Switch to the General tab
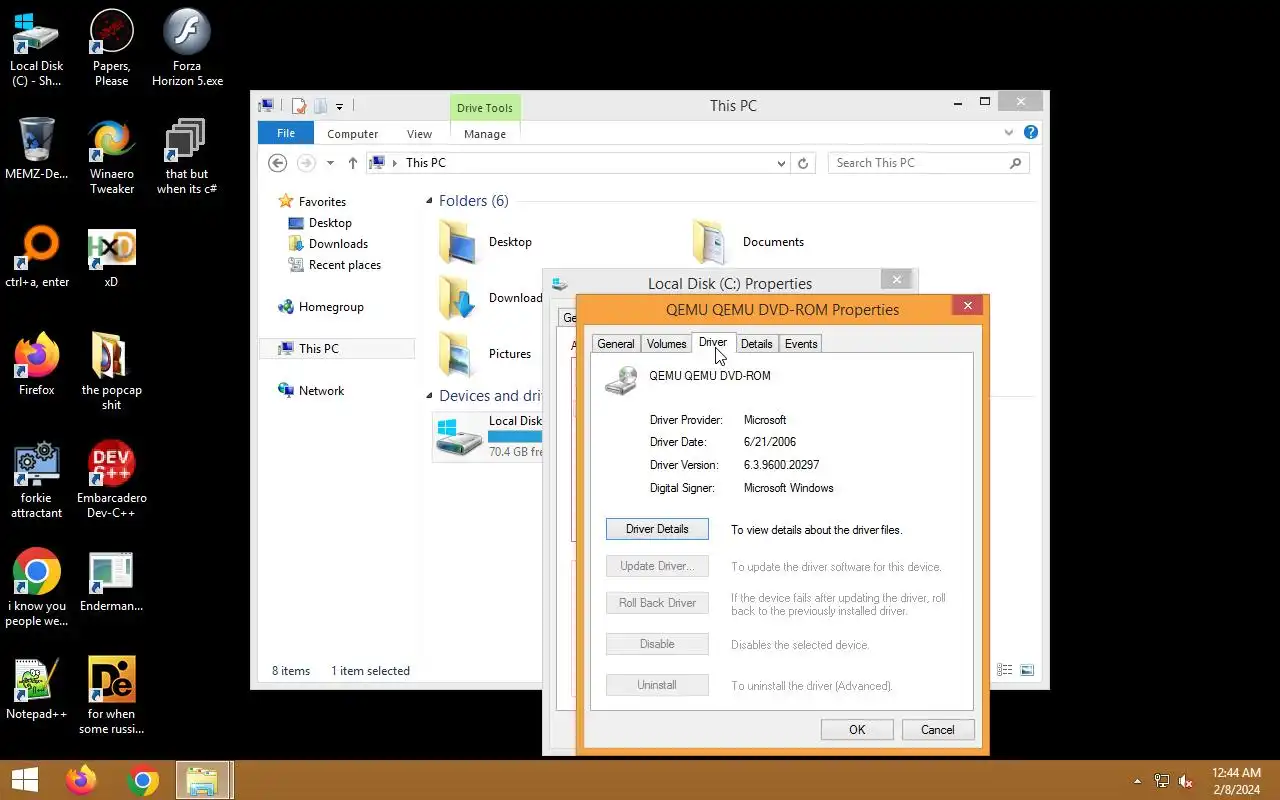The height and width of the screenshot is (800, 1280). [x=616, y=344]
